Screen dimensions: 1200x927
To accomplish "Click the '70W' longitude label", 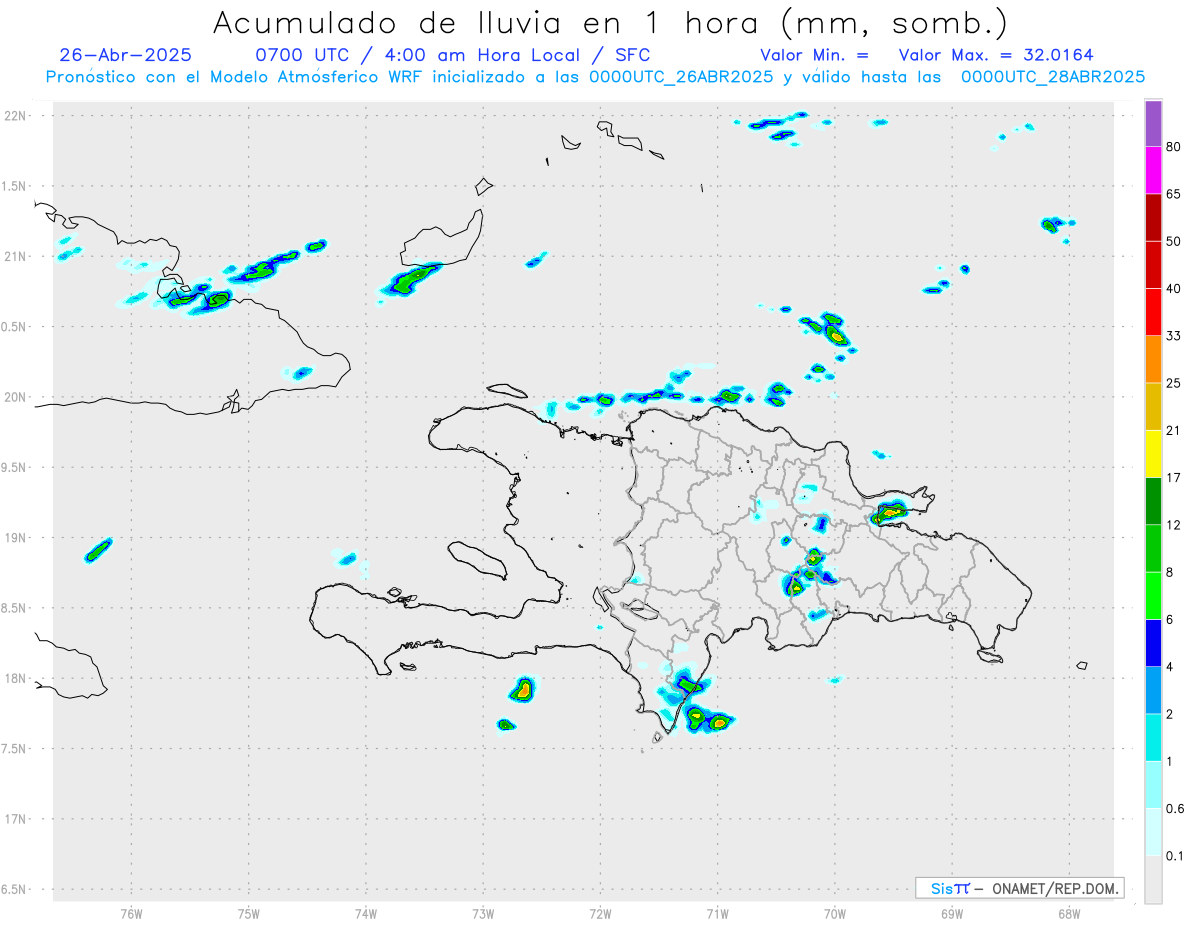I will tap(835, 913).
